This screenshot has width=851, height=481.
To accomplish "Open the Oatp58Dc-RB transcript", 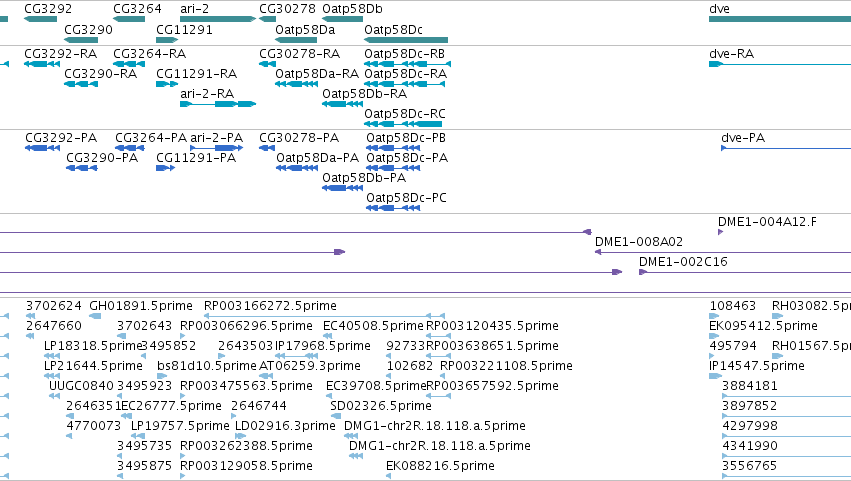I will click(x=404, y=54).
